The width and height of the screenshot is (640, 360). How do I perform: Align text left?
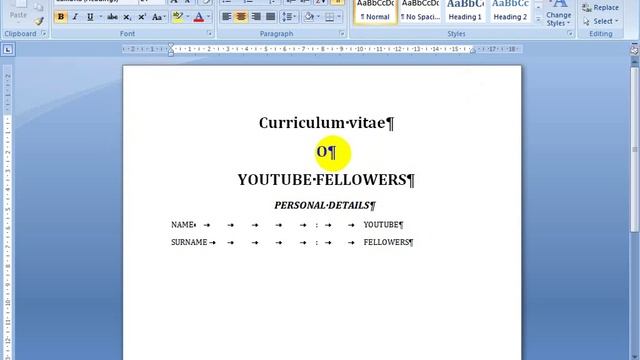(227, 17)
